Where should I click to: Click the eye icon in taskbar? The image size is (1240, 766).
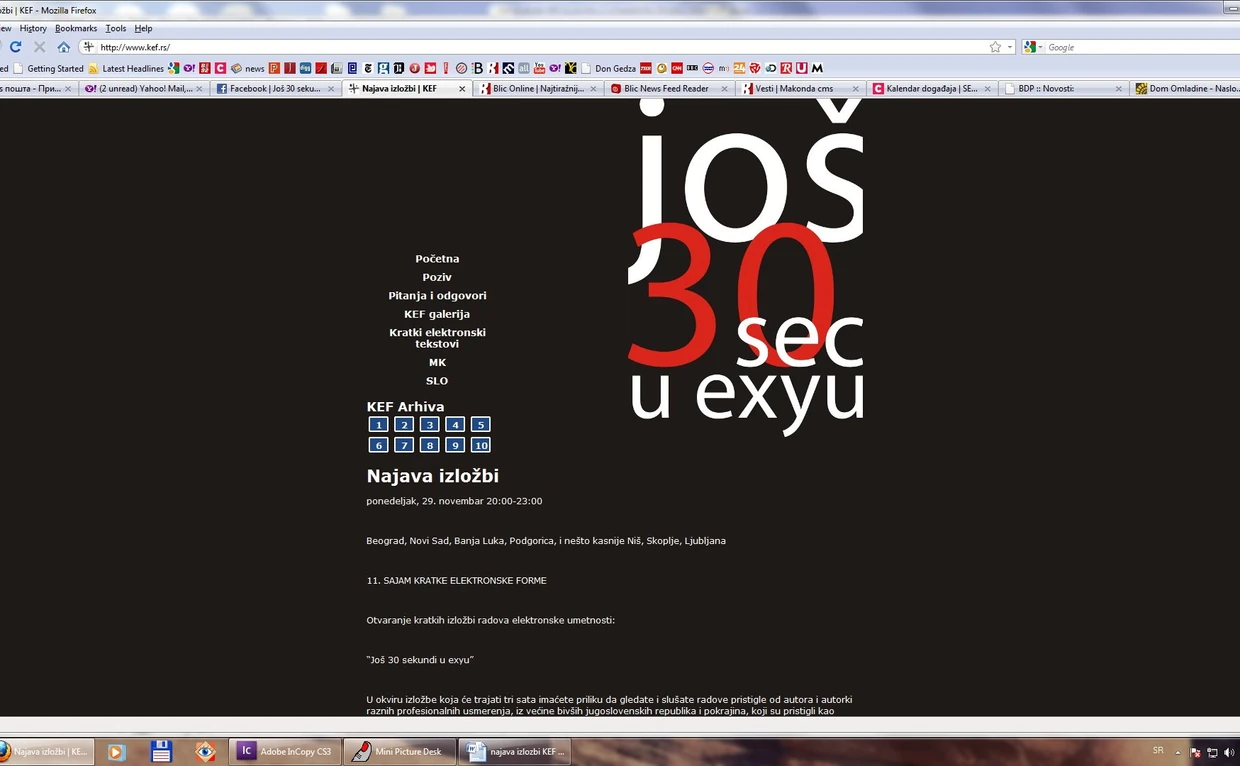click(x=205, y=751)
